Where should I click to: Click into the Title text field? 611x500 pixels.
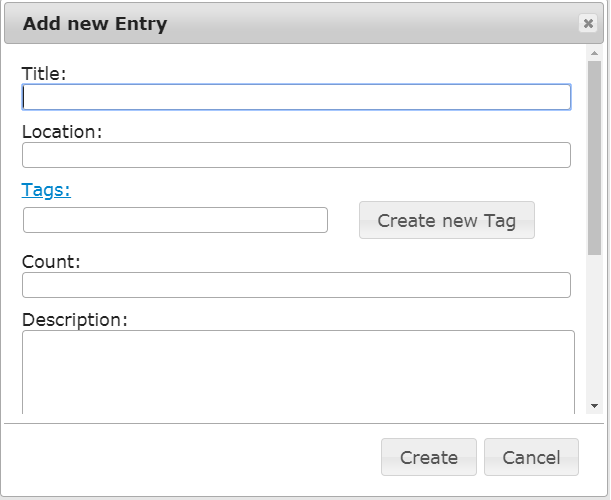[x=296, y=97]
